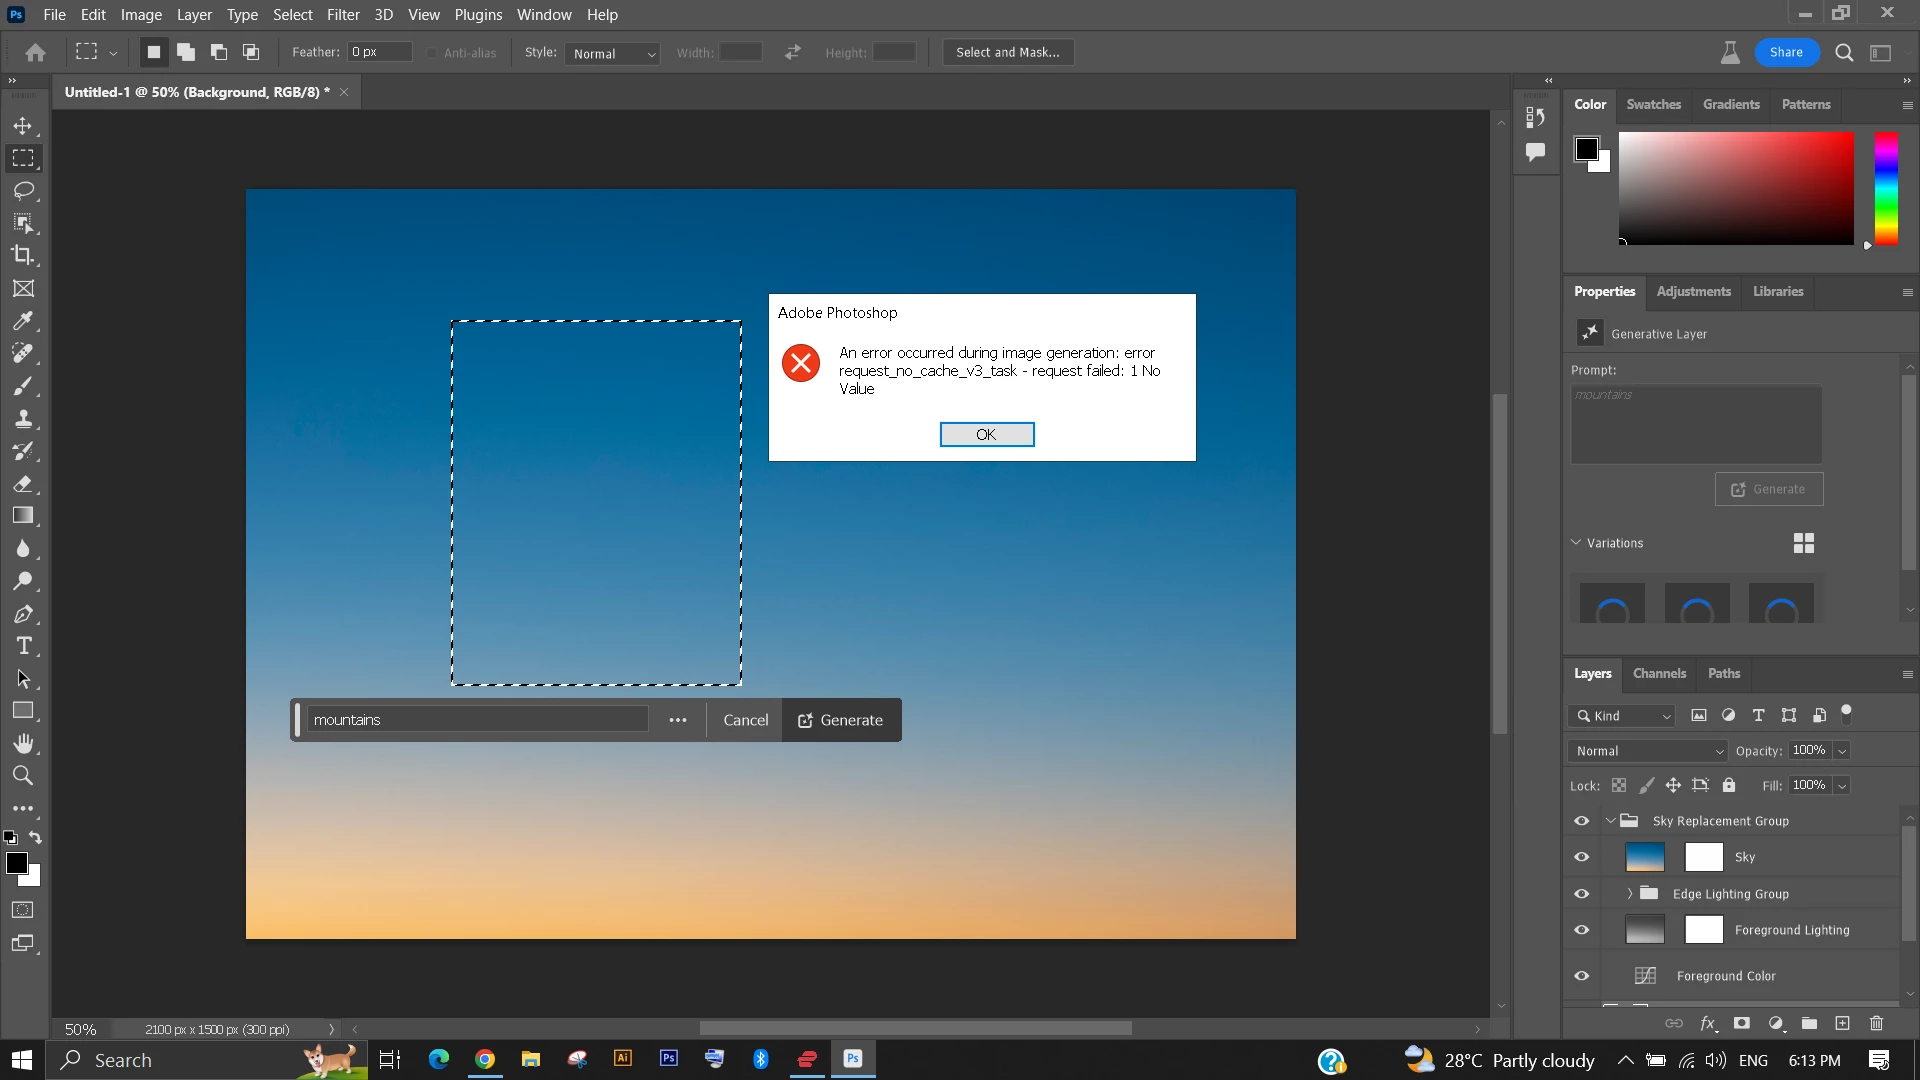
Task: Click the delete layer trash icon
Action: pyautogui.click(x=1876, y=1023)
